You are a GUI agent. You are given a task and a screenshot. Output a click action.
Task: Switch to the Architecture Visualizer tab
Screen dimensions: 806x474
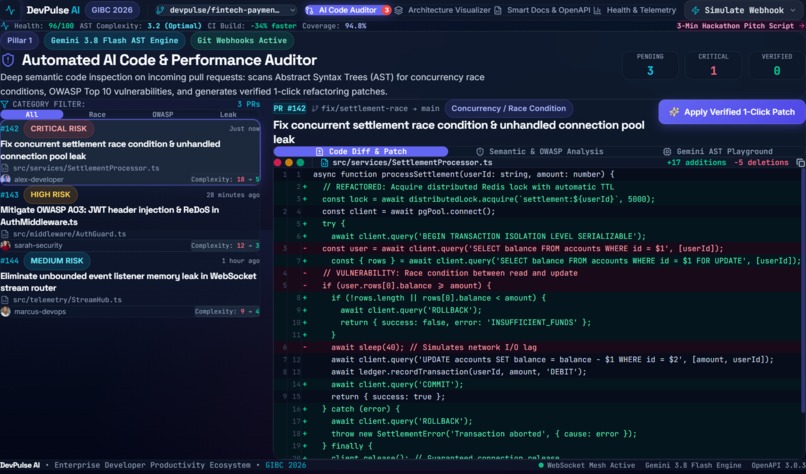click(443, 10)
